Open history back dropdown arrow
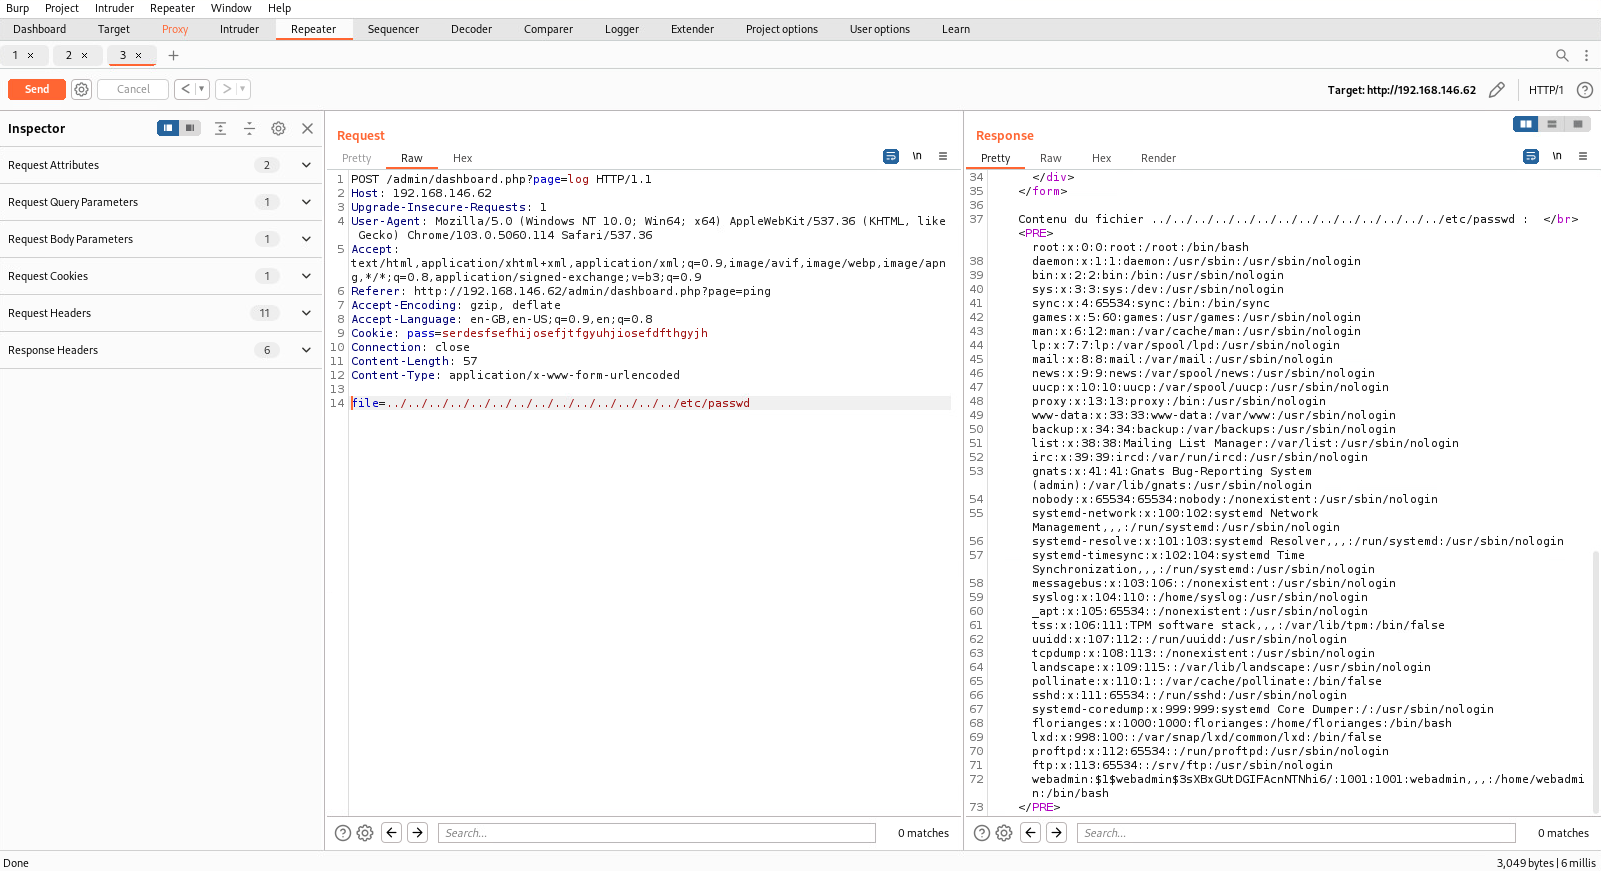This screenshot has width=1601, height=871. coord(202,89)
